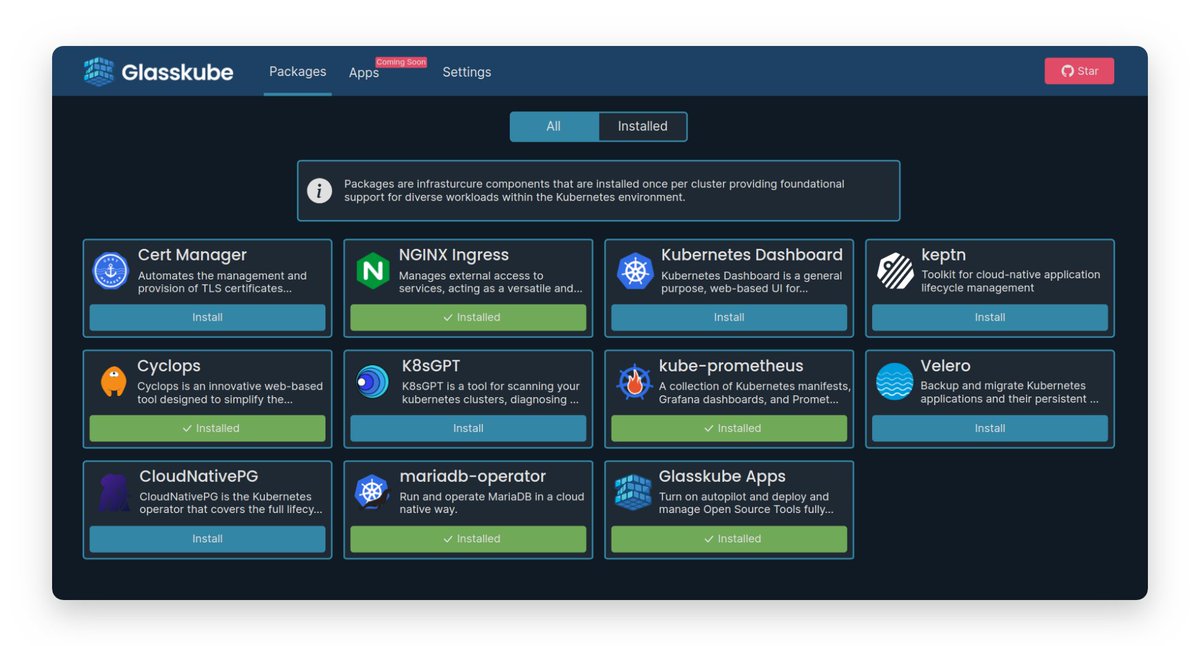Screen dimensions: 1200x646
Task: Click the Cert Manager title
Action: [x=192, y=255]
